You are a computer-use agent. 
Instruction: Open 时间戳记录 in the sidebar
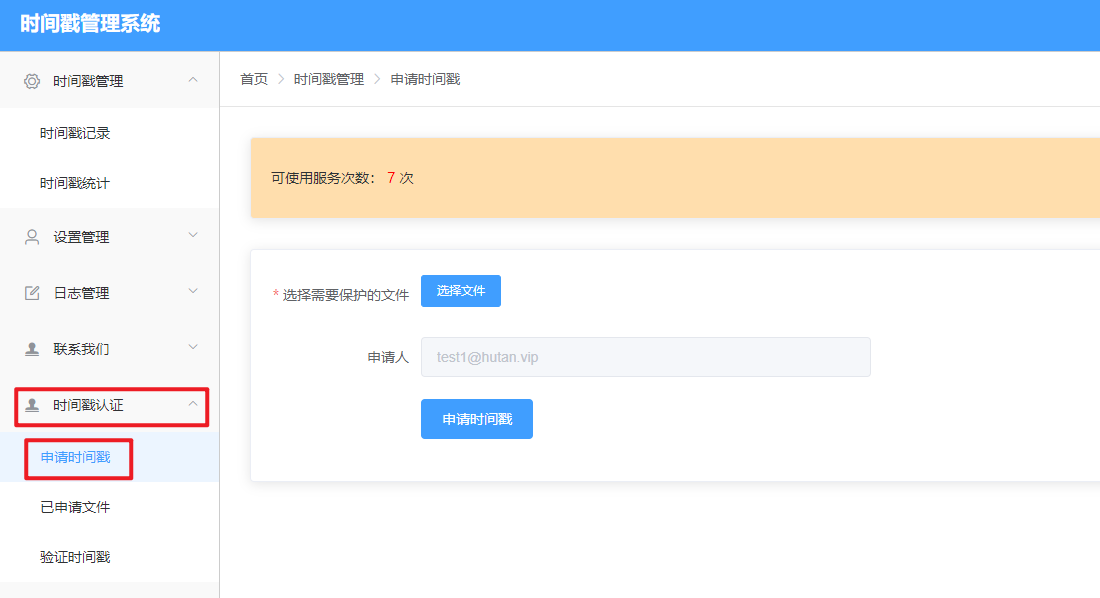click(75, 133)
